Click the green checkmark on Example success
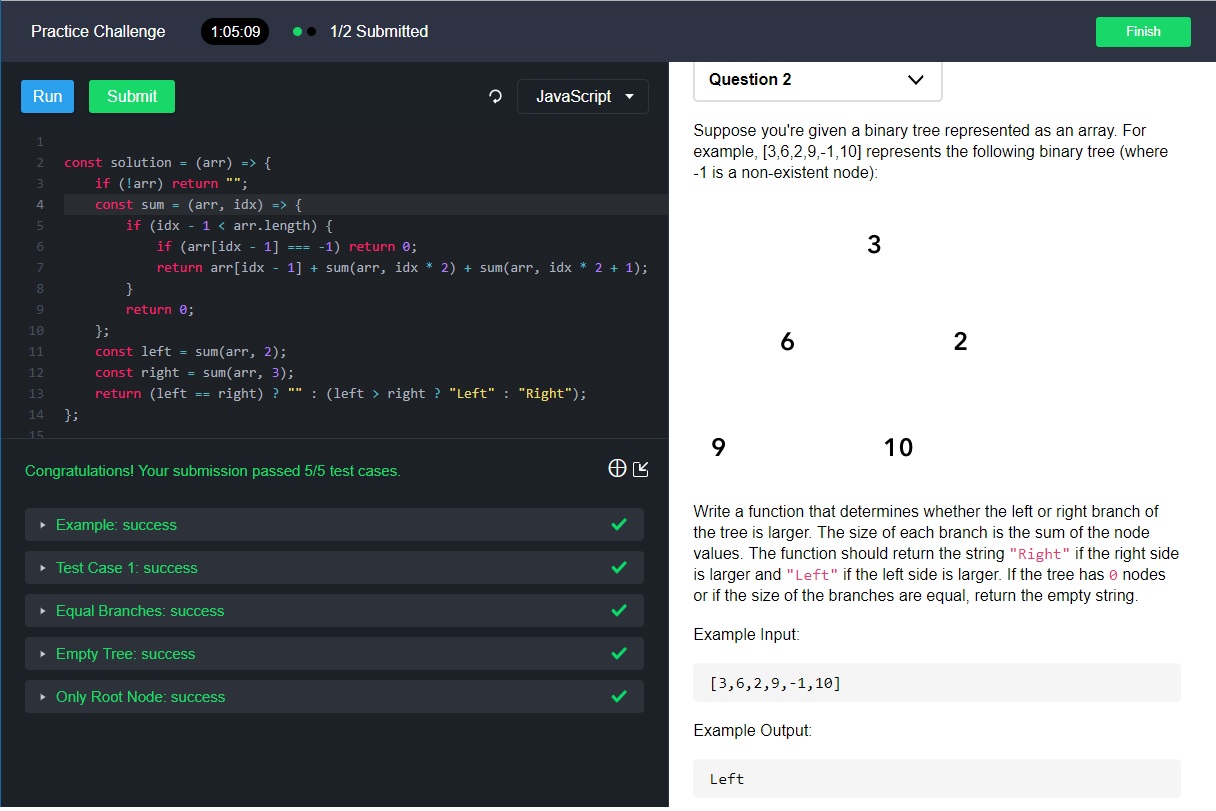The width and height of the screenshot is (1216, 811). [618, 524]
